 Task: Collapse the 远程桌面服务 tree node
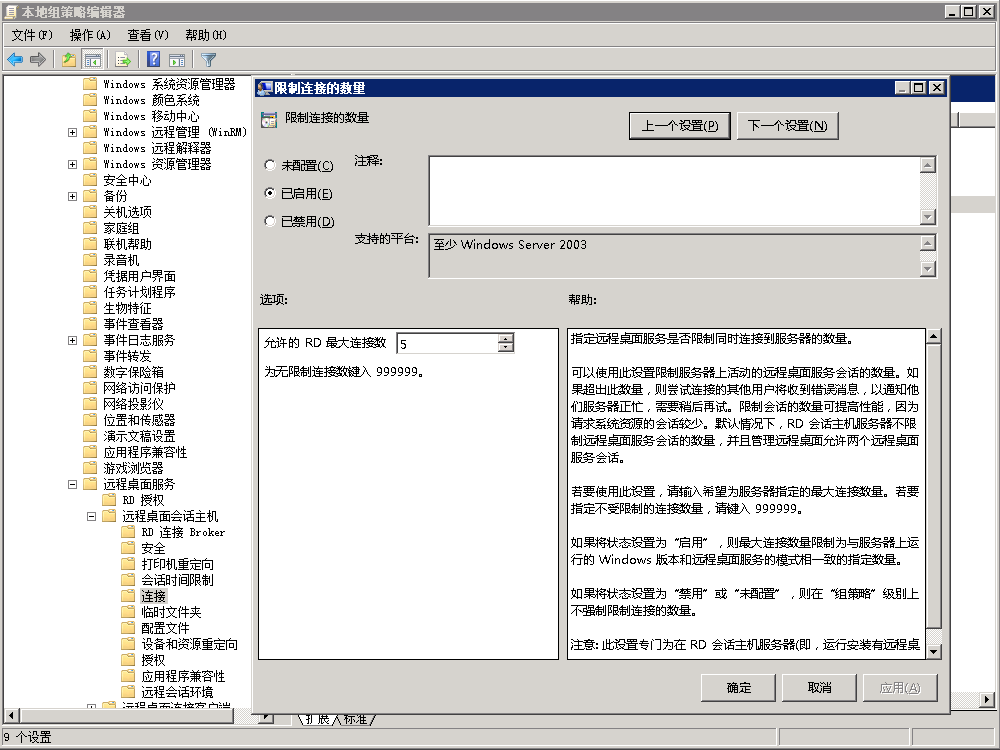point(73,484)
